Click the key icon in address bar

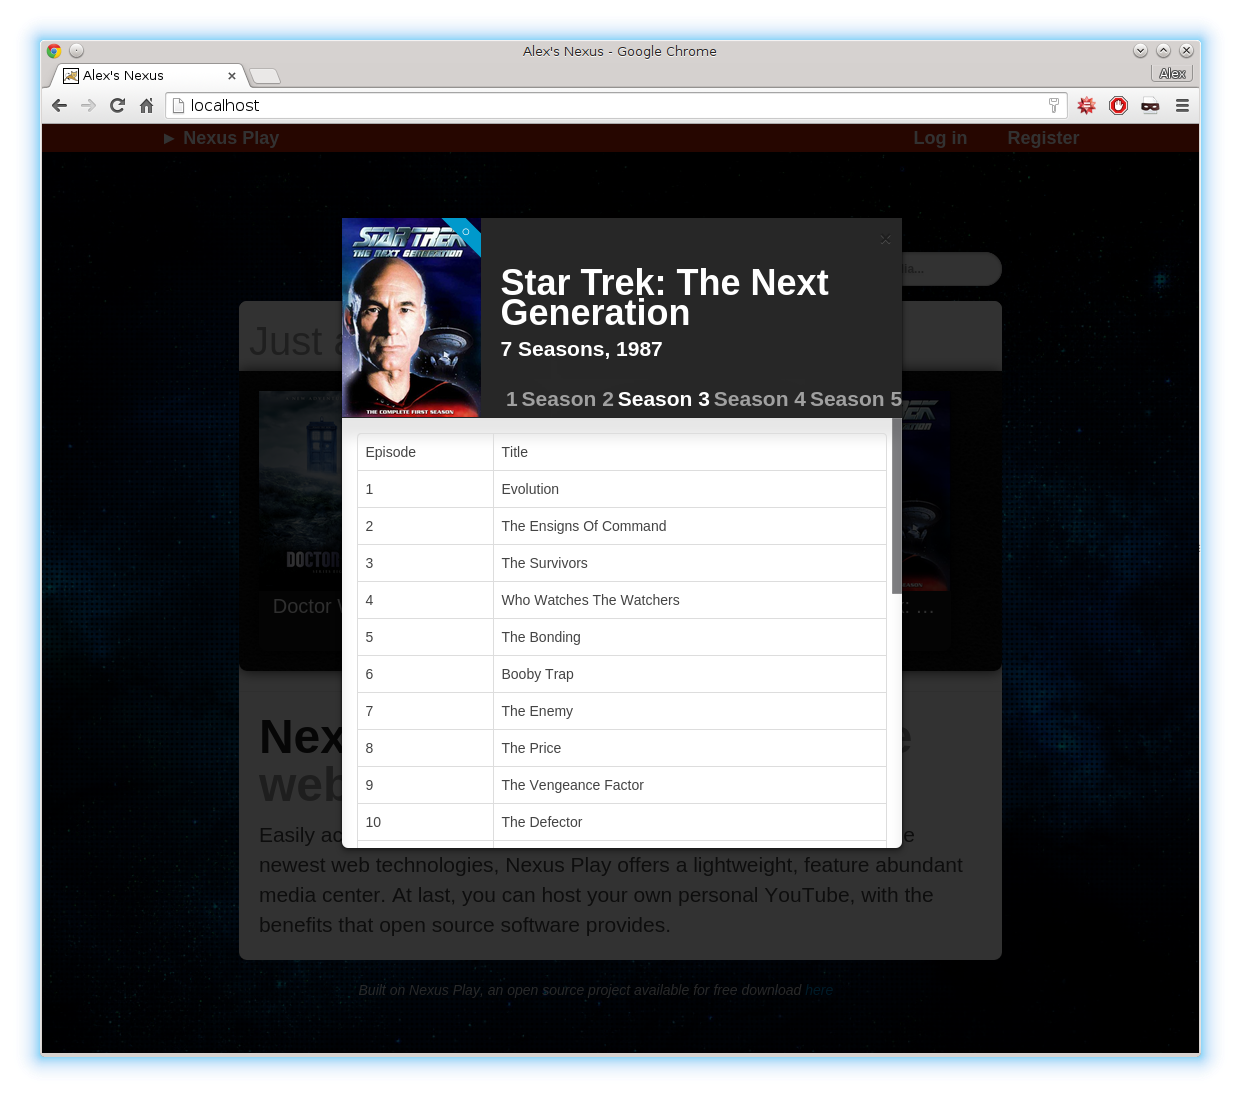1053,106
